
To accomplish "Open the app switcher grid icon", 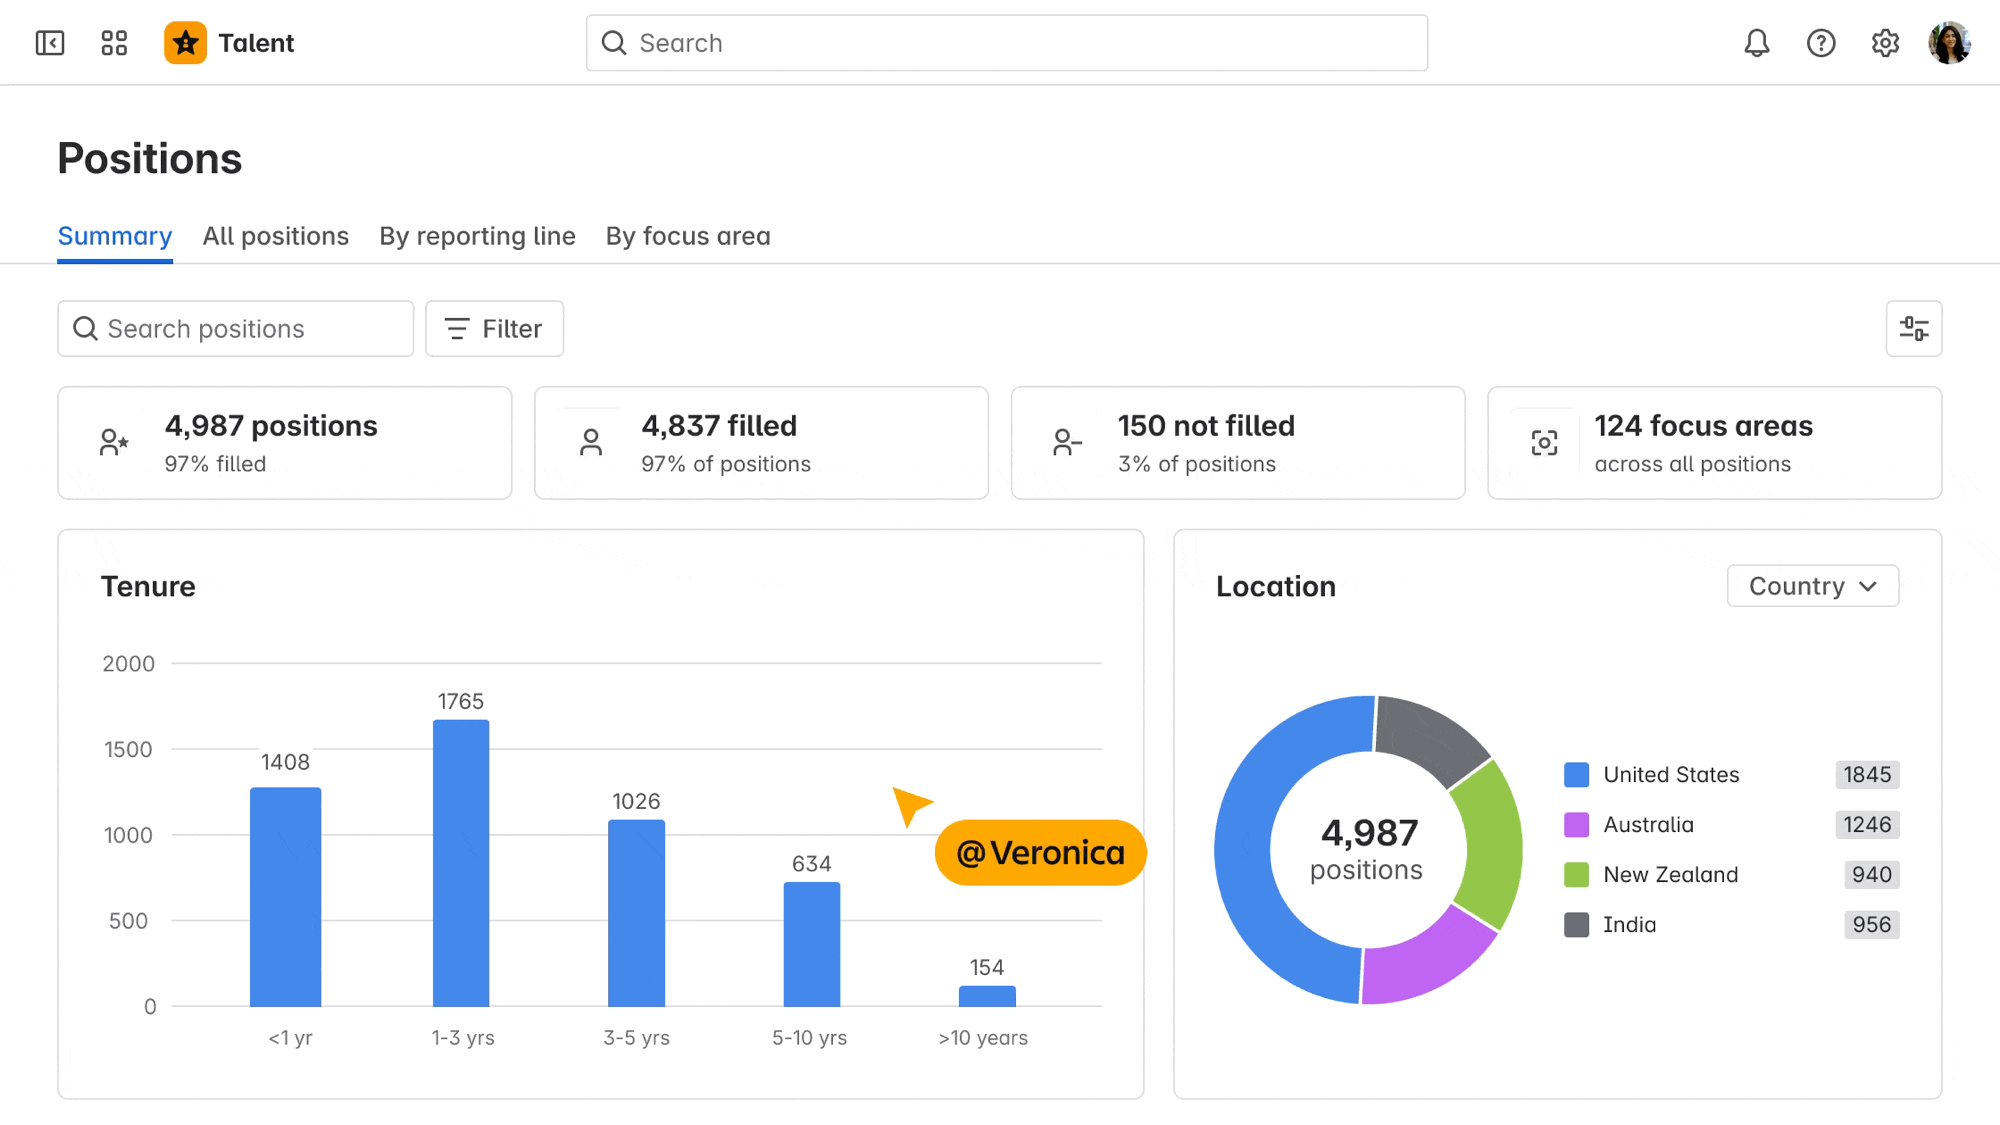I will pyautogui.click(x=114, y=43).
